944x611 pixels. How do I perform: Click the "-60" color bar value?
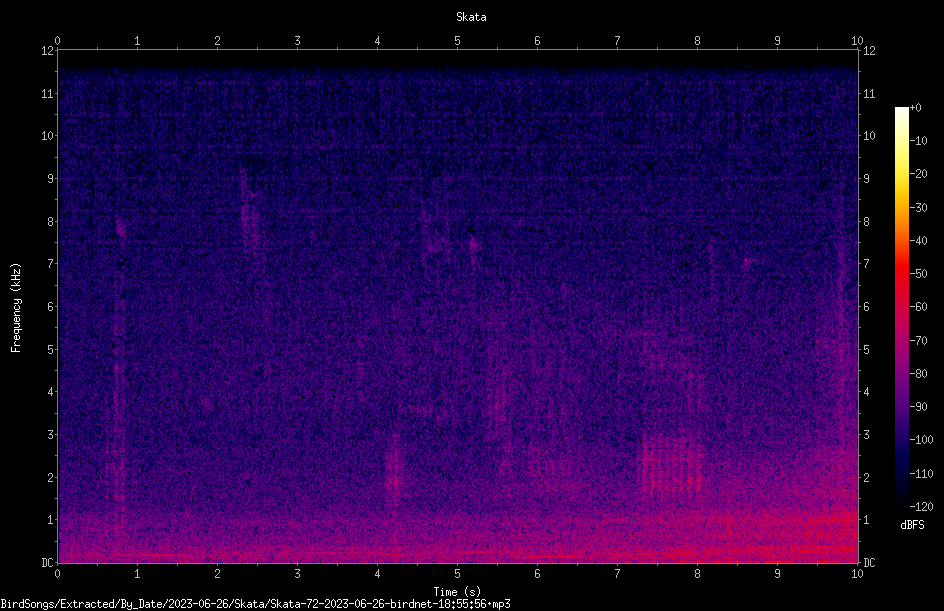918,307
